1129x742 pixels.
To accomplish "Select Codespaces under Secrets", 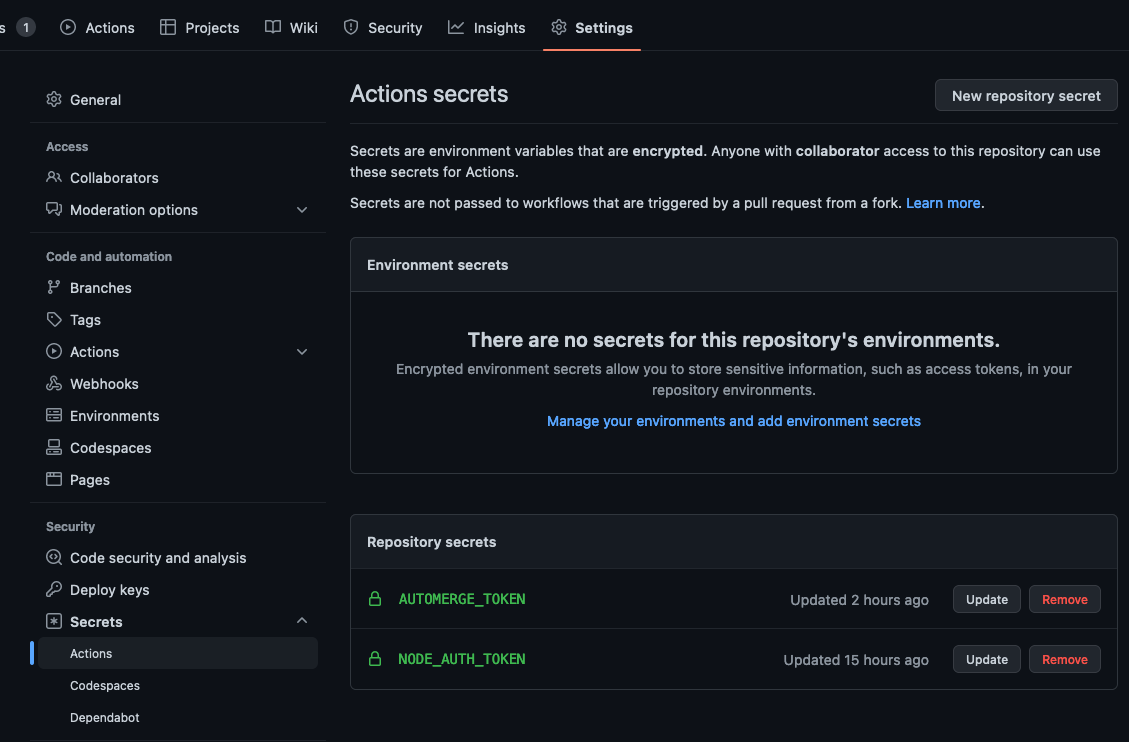I will [x=178, y=685].
